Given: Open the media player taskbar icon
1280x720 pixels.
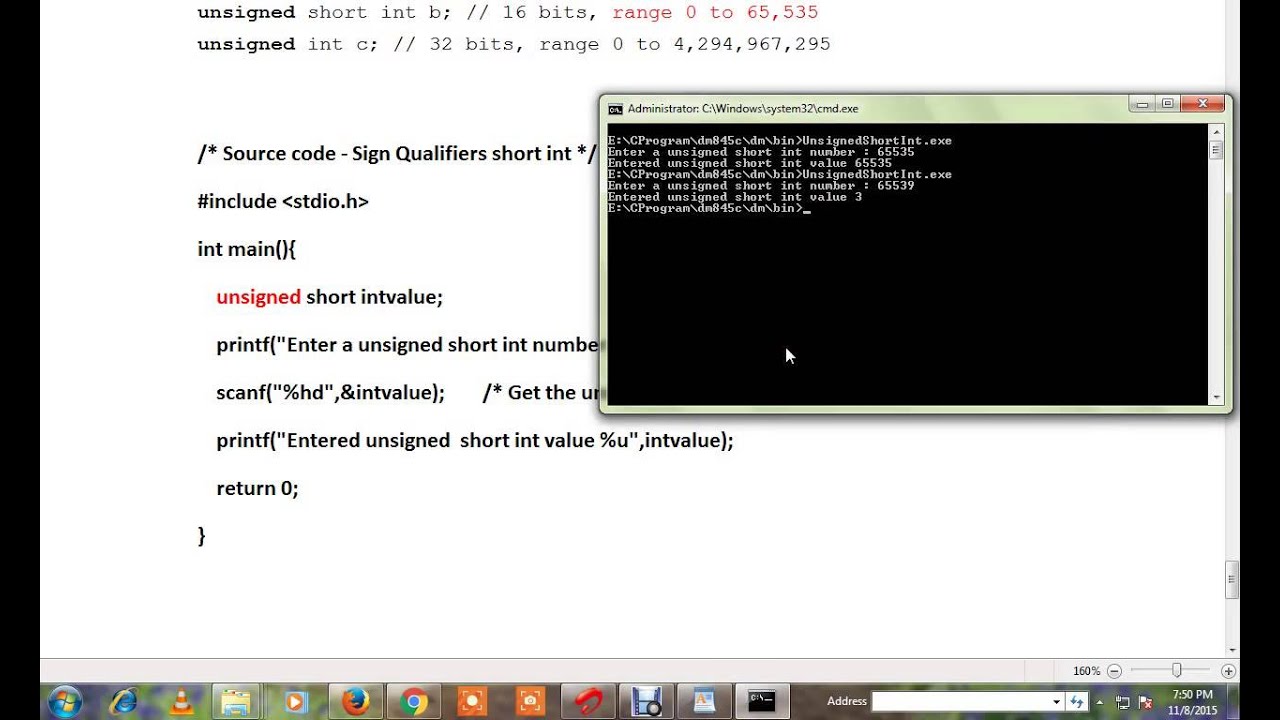Looking at the screenshot, I should coord(295,702).
